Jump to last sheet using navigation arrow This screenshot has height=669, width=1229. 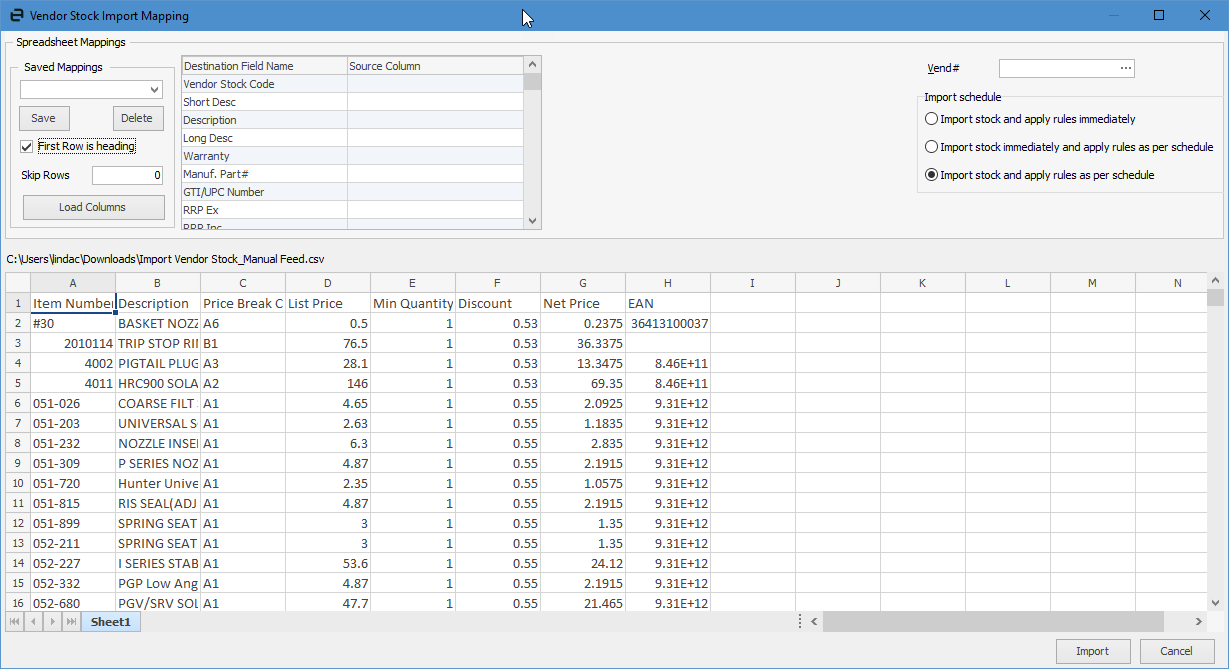(x=70, y=622)
